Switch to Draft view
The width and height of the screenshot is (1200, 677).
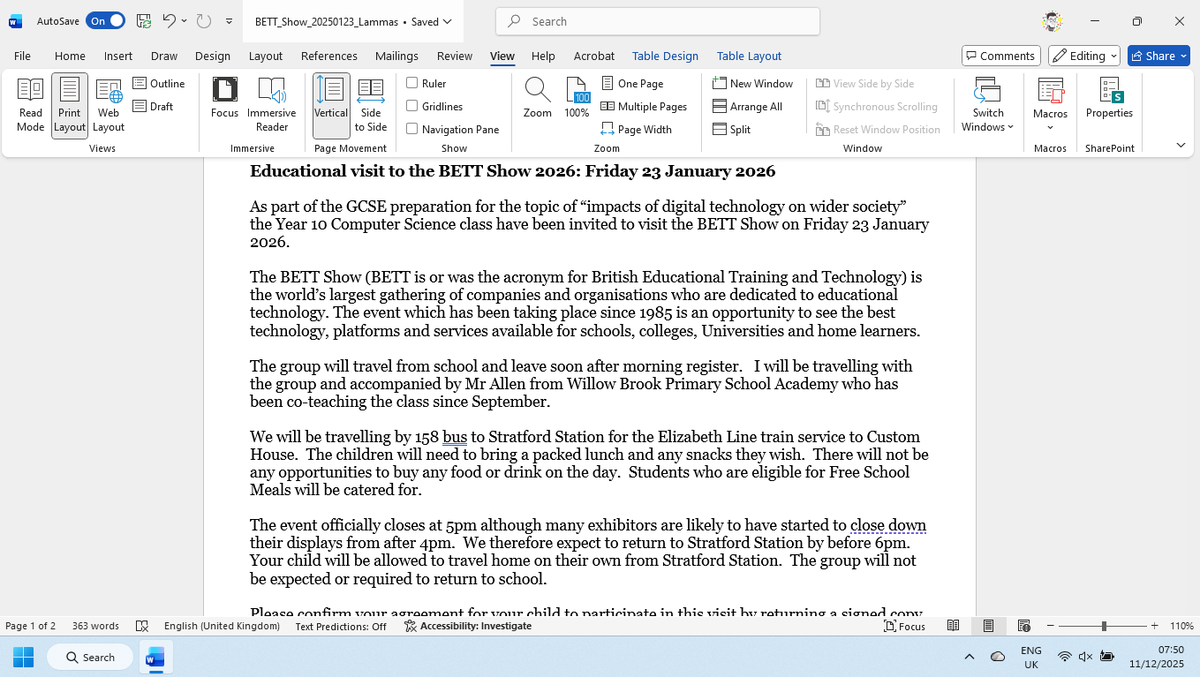click(153, 106)
